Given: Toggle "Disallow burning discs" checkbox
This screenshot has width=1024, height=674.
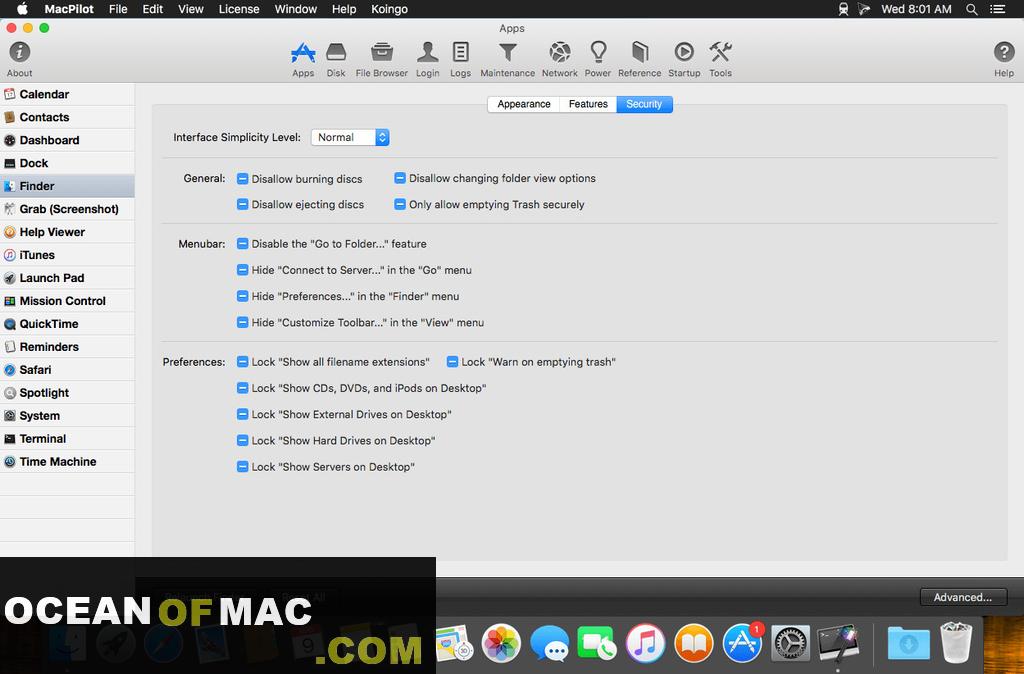Looking at the screenshot, I should click(242, 178).
